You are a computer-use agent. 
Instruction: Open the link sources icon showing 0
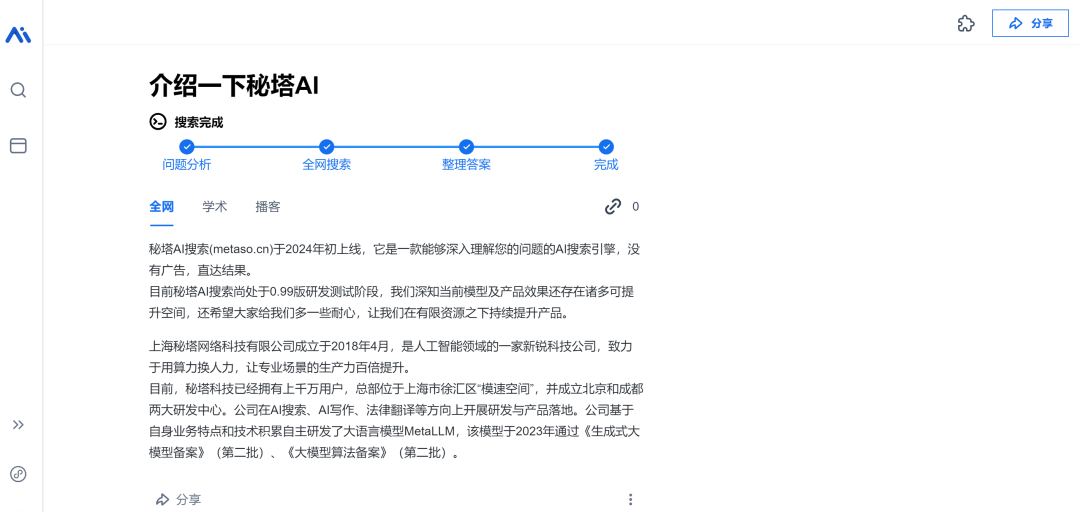(x=613, y=207)
